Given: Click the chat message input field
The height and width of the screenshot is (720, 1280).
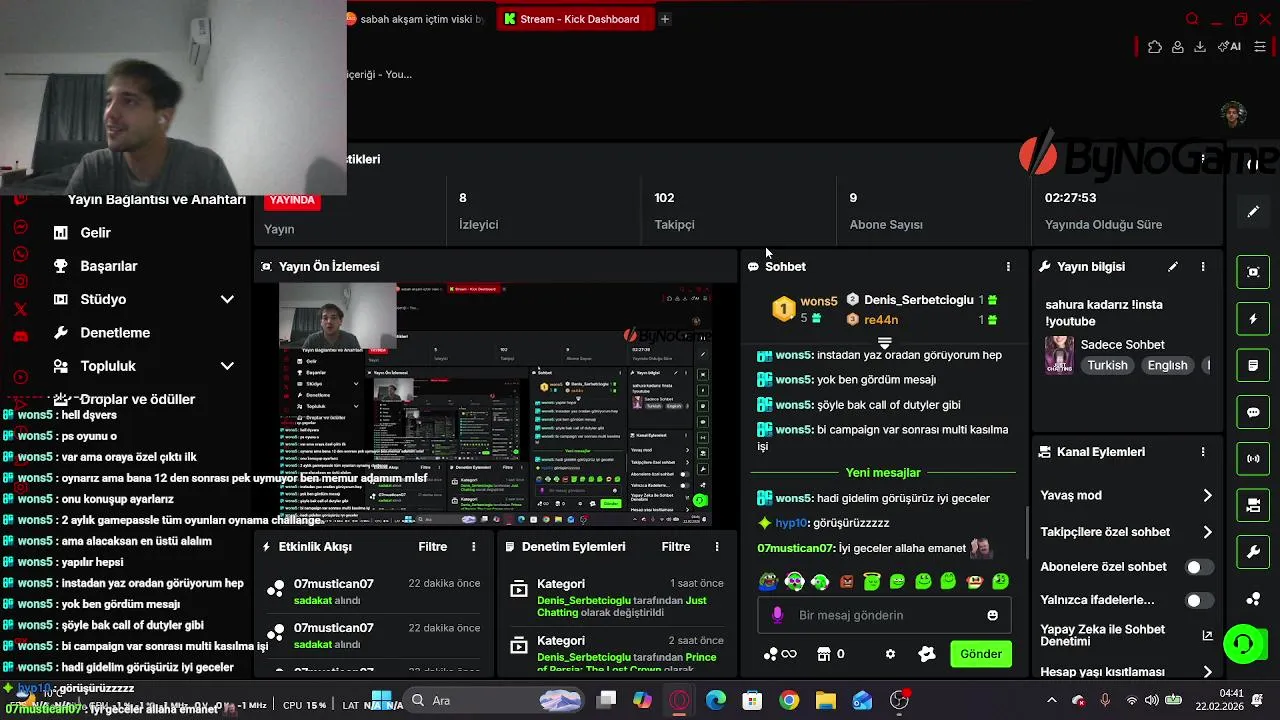Looking at the screenshot, I should (884, 615).
